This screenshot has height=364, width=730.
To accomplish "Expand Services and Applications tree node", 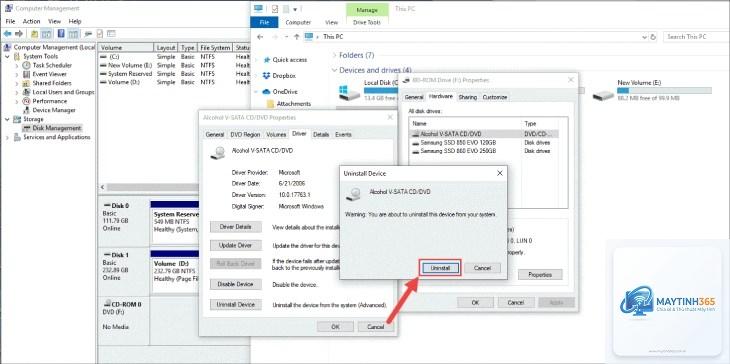I will tap(7, 137).
